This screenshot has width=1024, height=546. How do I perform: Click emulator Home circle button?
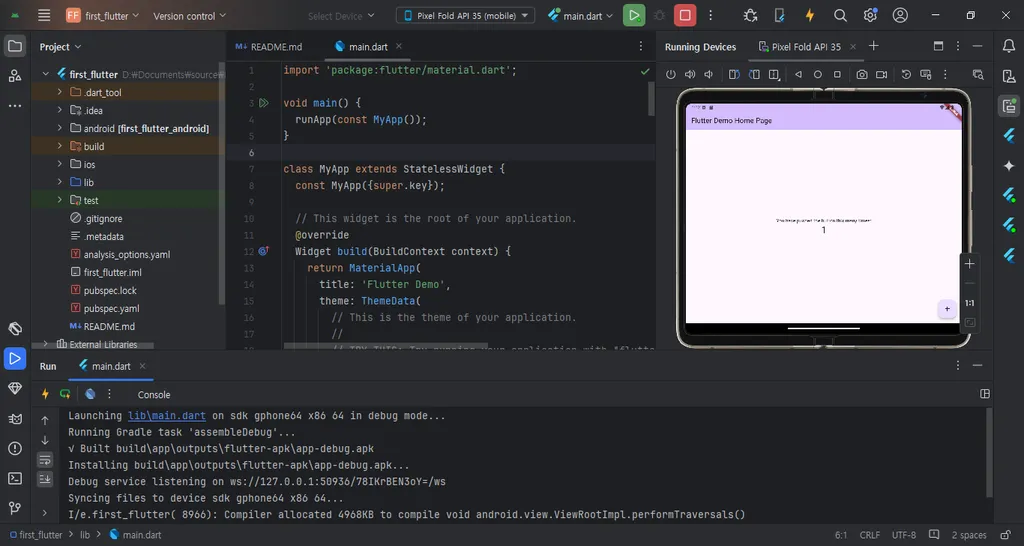click(818, 74)
